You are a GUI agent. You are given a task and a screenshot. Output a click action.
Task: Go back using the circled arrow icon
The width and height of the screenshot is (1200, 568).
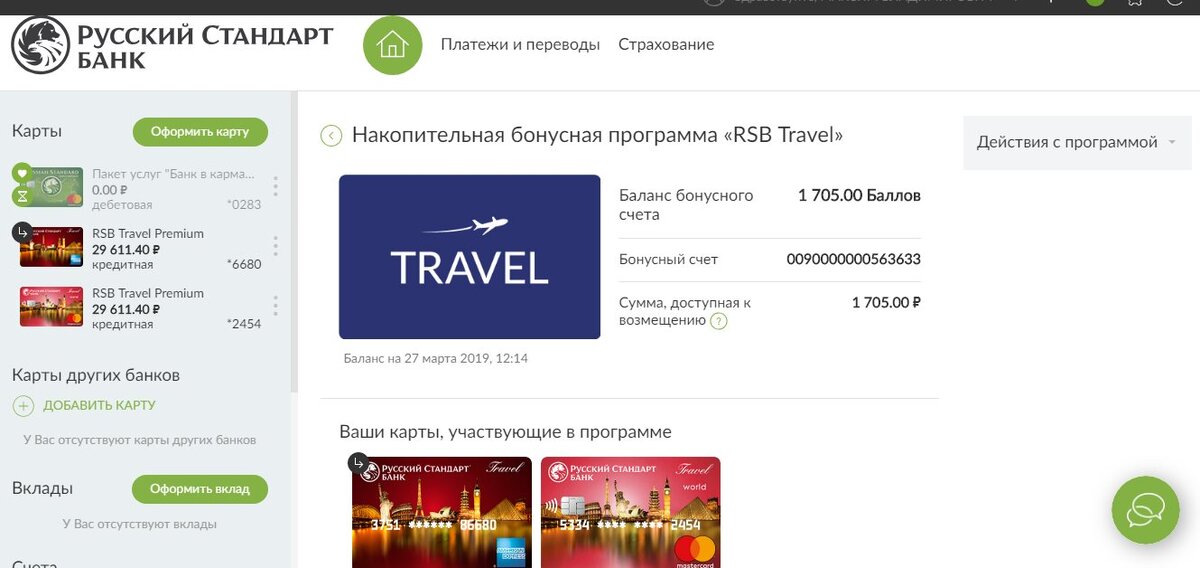click(331, 136)
